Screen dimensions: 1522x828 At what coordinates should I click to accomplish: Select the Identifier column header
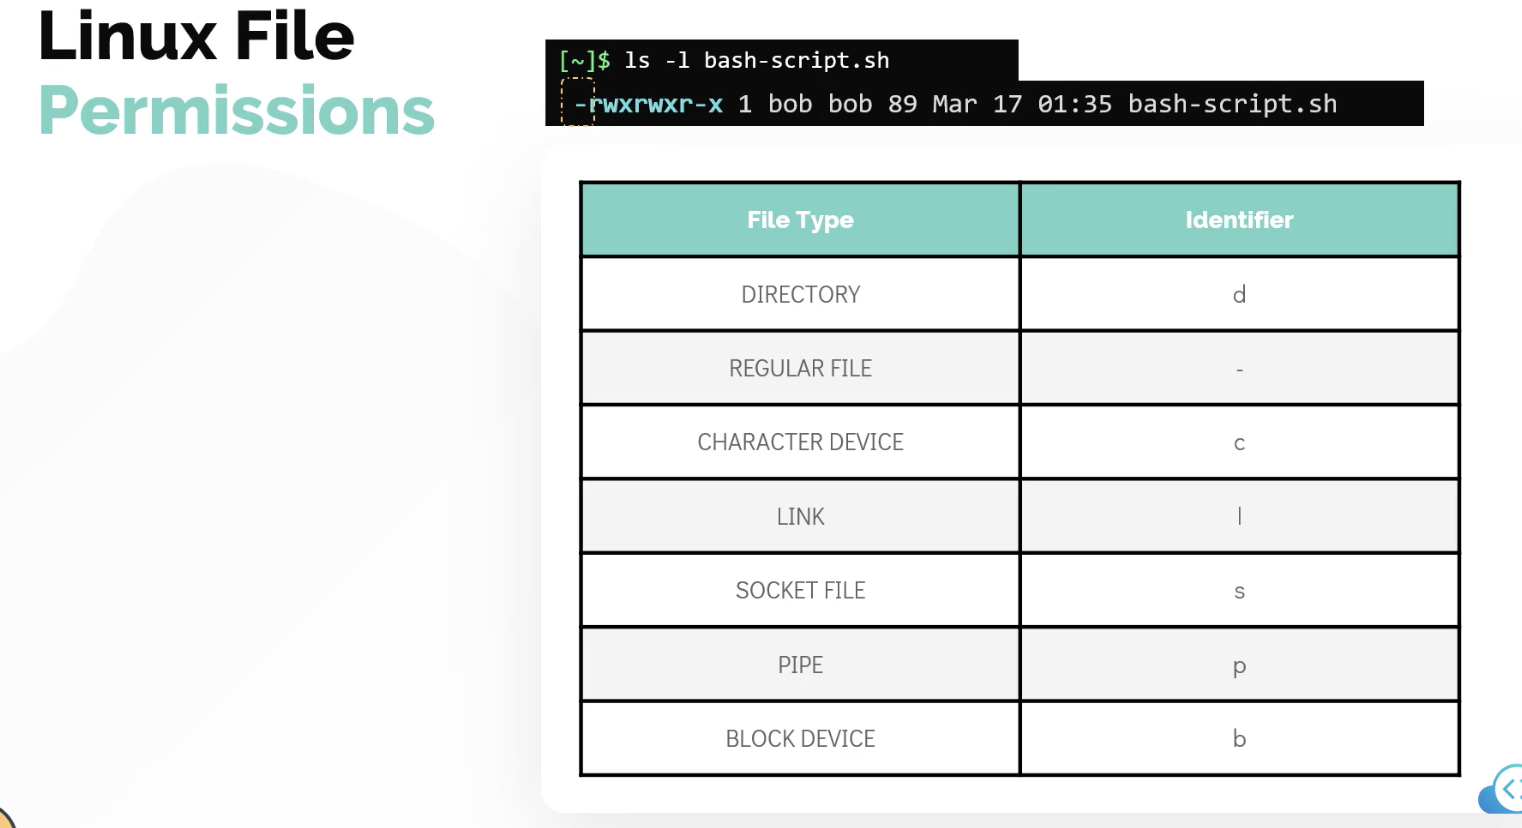point(1239,220)
